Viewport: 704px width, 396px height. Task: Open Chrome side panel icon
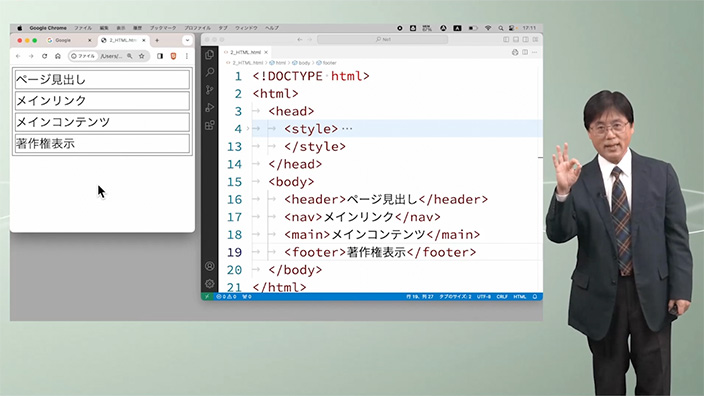pyautogui.click(x=160, y=56)
